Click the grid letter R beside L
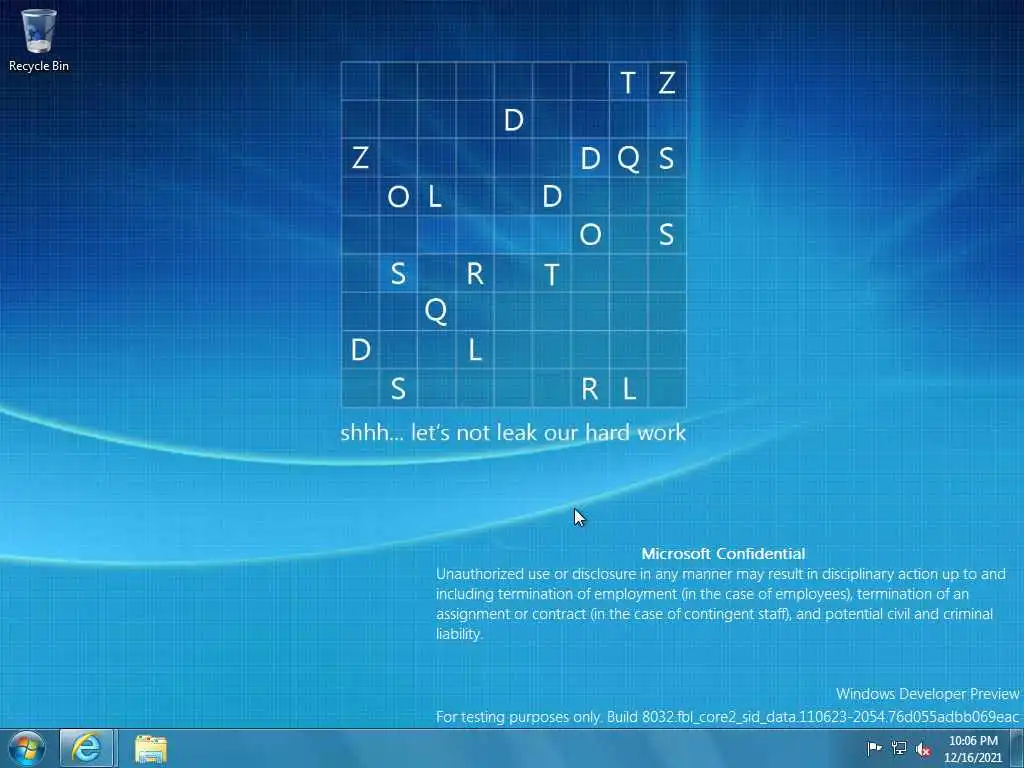1024x768 pixels. click(x=590, y=389)
